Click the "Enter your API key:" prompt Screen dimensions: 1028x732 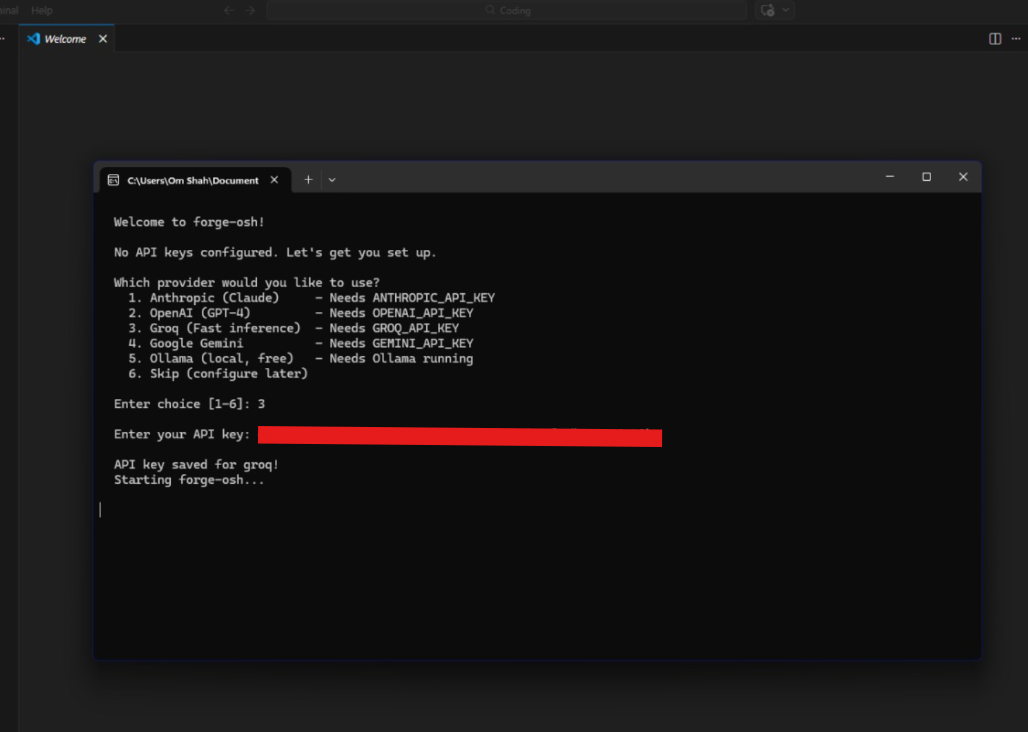pyautogui.click(x=182, y=434)
